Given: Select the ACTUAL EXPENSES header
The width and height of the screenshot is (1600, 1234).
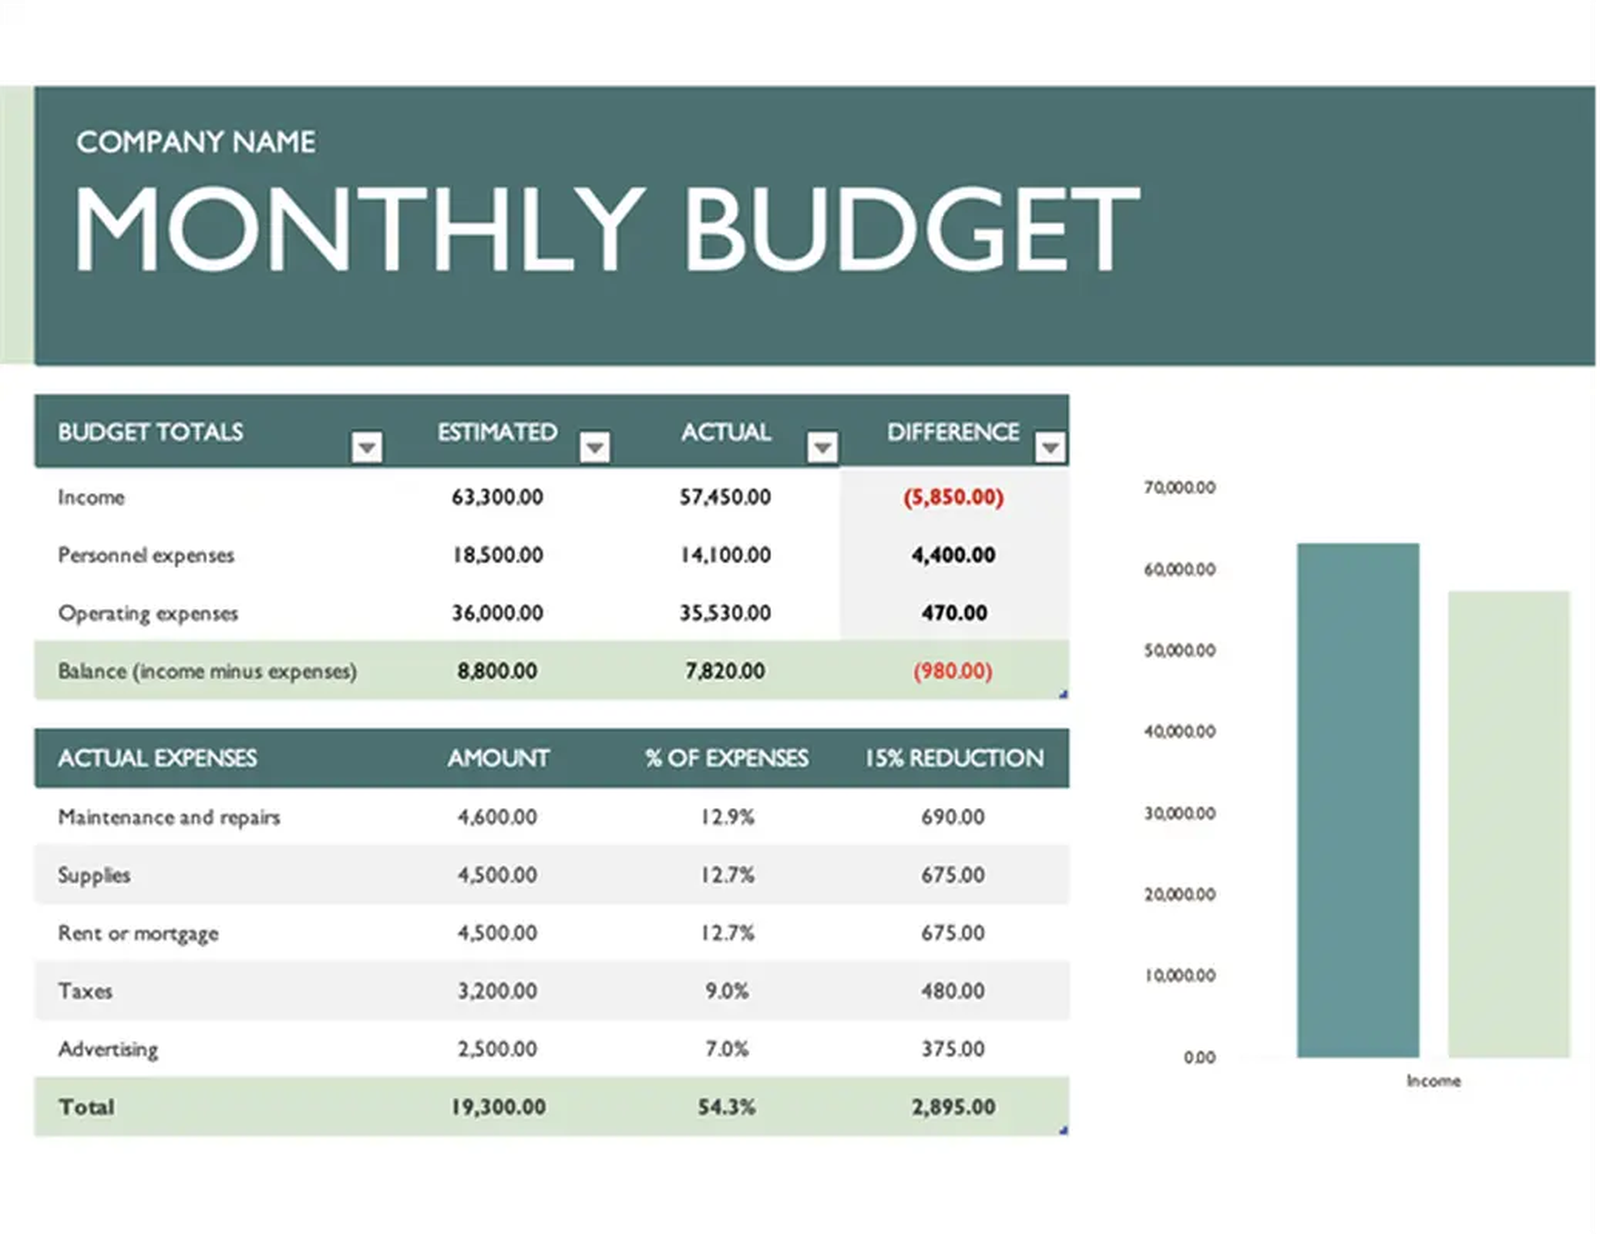Looking at the screenshot, I should click(157, 758).
